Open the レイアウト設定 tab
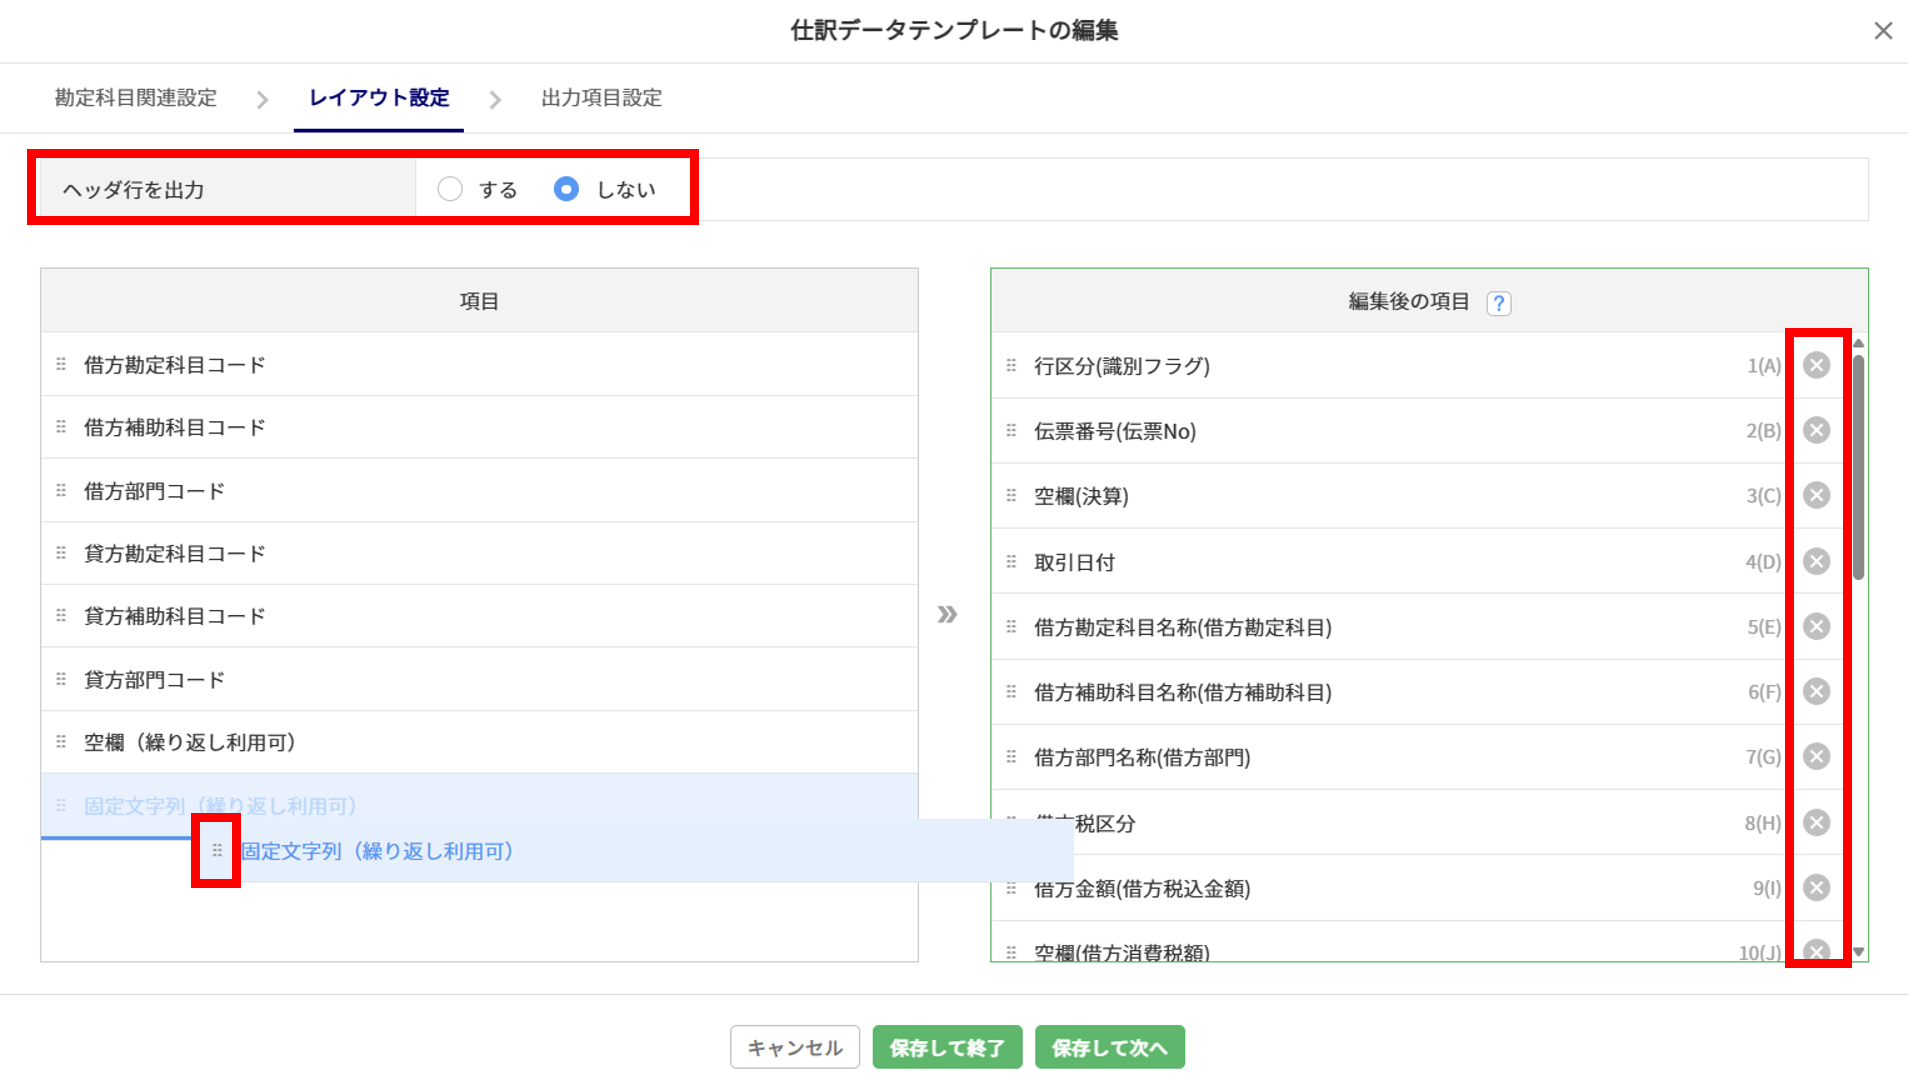Viewport: 1908px width, 1085px height. coord(379,98)
